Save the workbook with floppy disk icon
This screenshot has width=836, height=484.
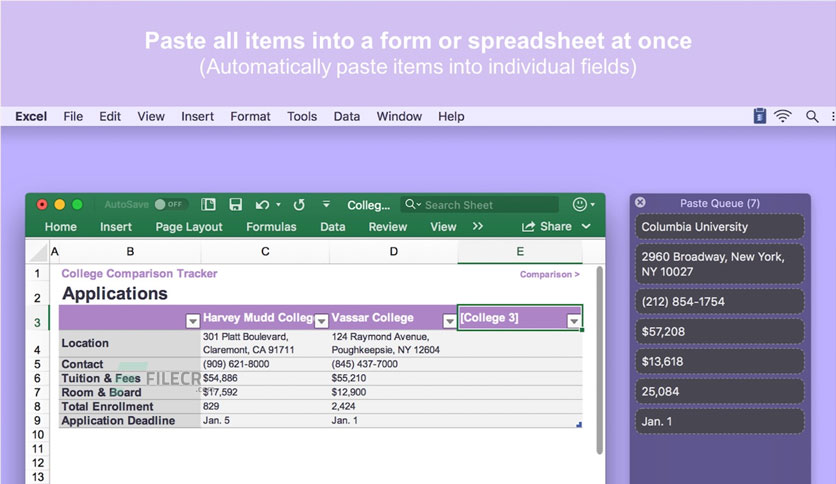point(236,205)
